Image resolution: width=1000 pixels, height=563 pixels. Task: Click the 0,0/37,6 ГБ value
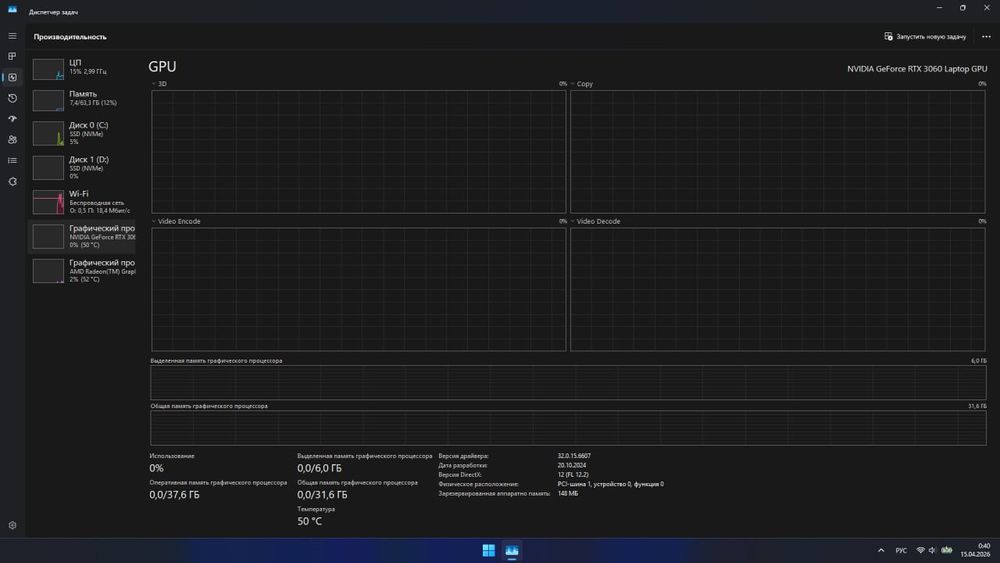(174, 495)
